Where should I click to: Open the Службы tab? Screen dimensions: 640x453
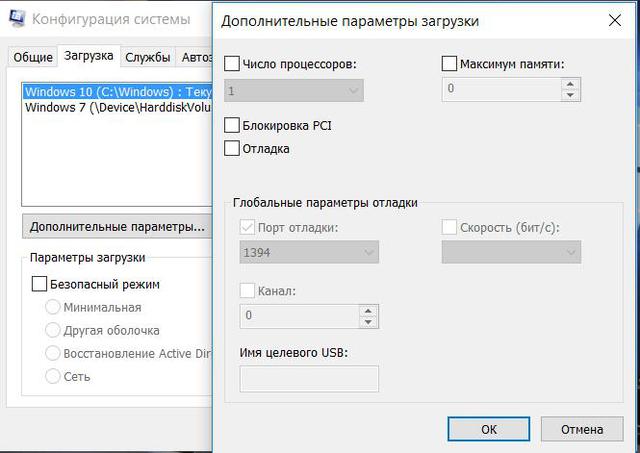(154, 57)
